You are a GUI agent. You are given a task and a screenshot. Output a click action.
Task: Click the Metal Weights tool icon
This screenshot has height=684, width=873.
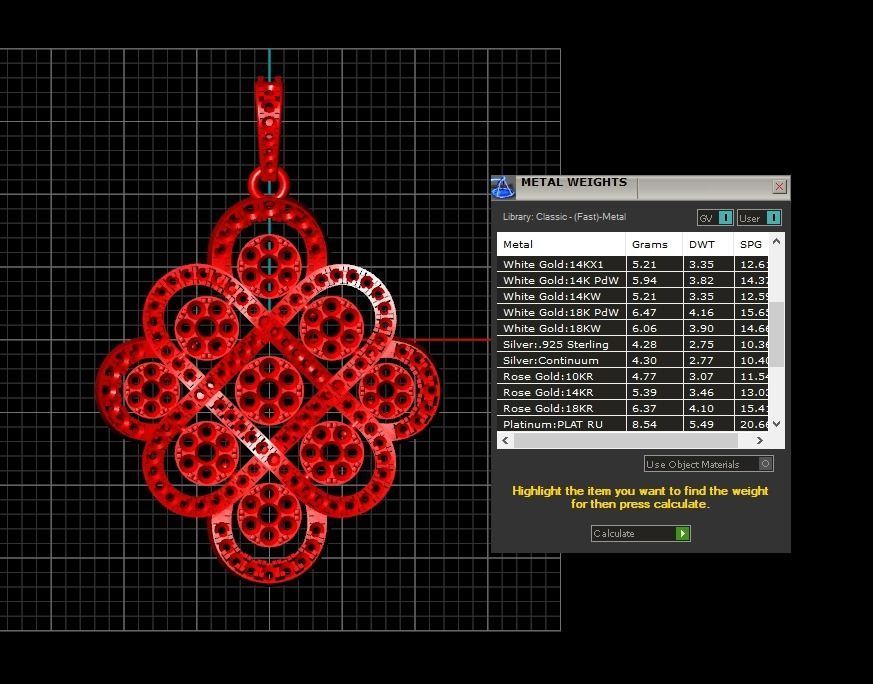(503, 188)
